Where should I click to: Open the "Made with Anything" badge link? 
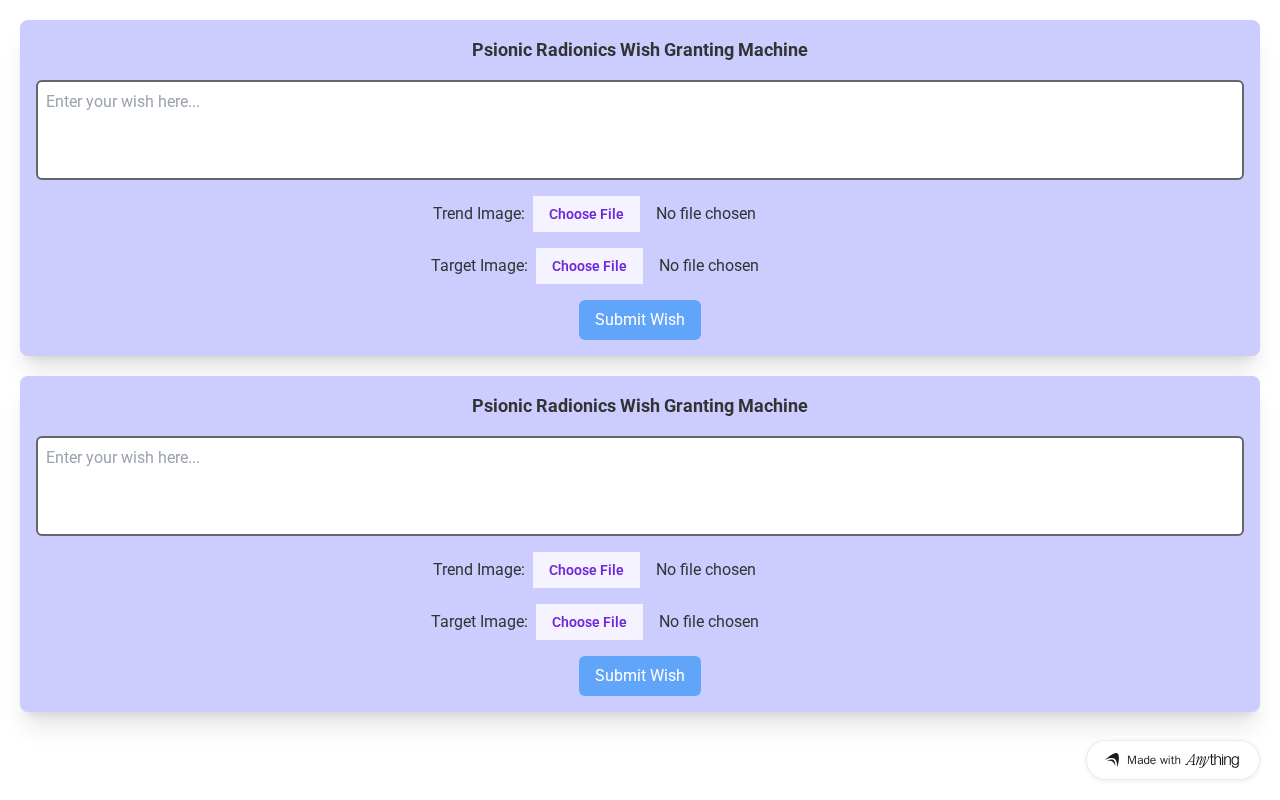pos(1172,760)
